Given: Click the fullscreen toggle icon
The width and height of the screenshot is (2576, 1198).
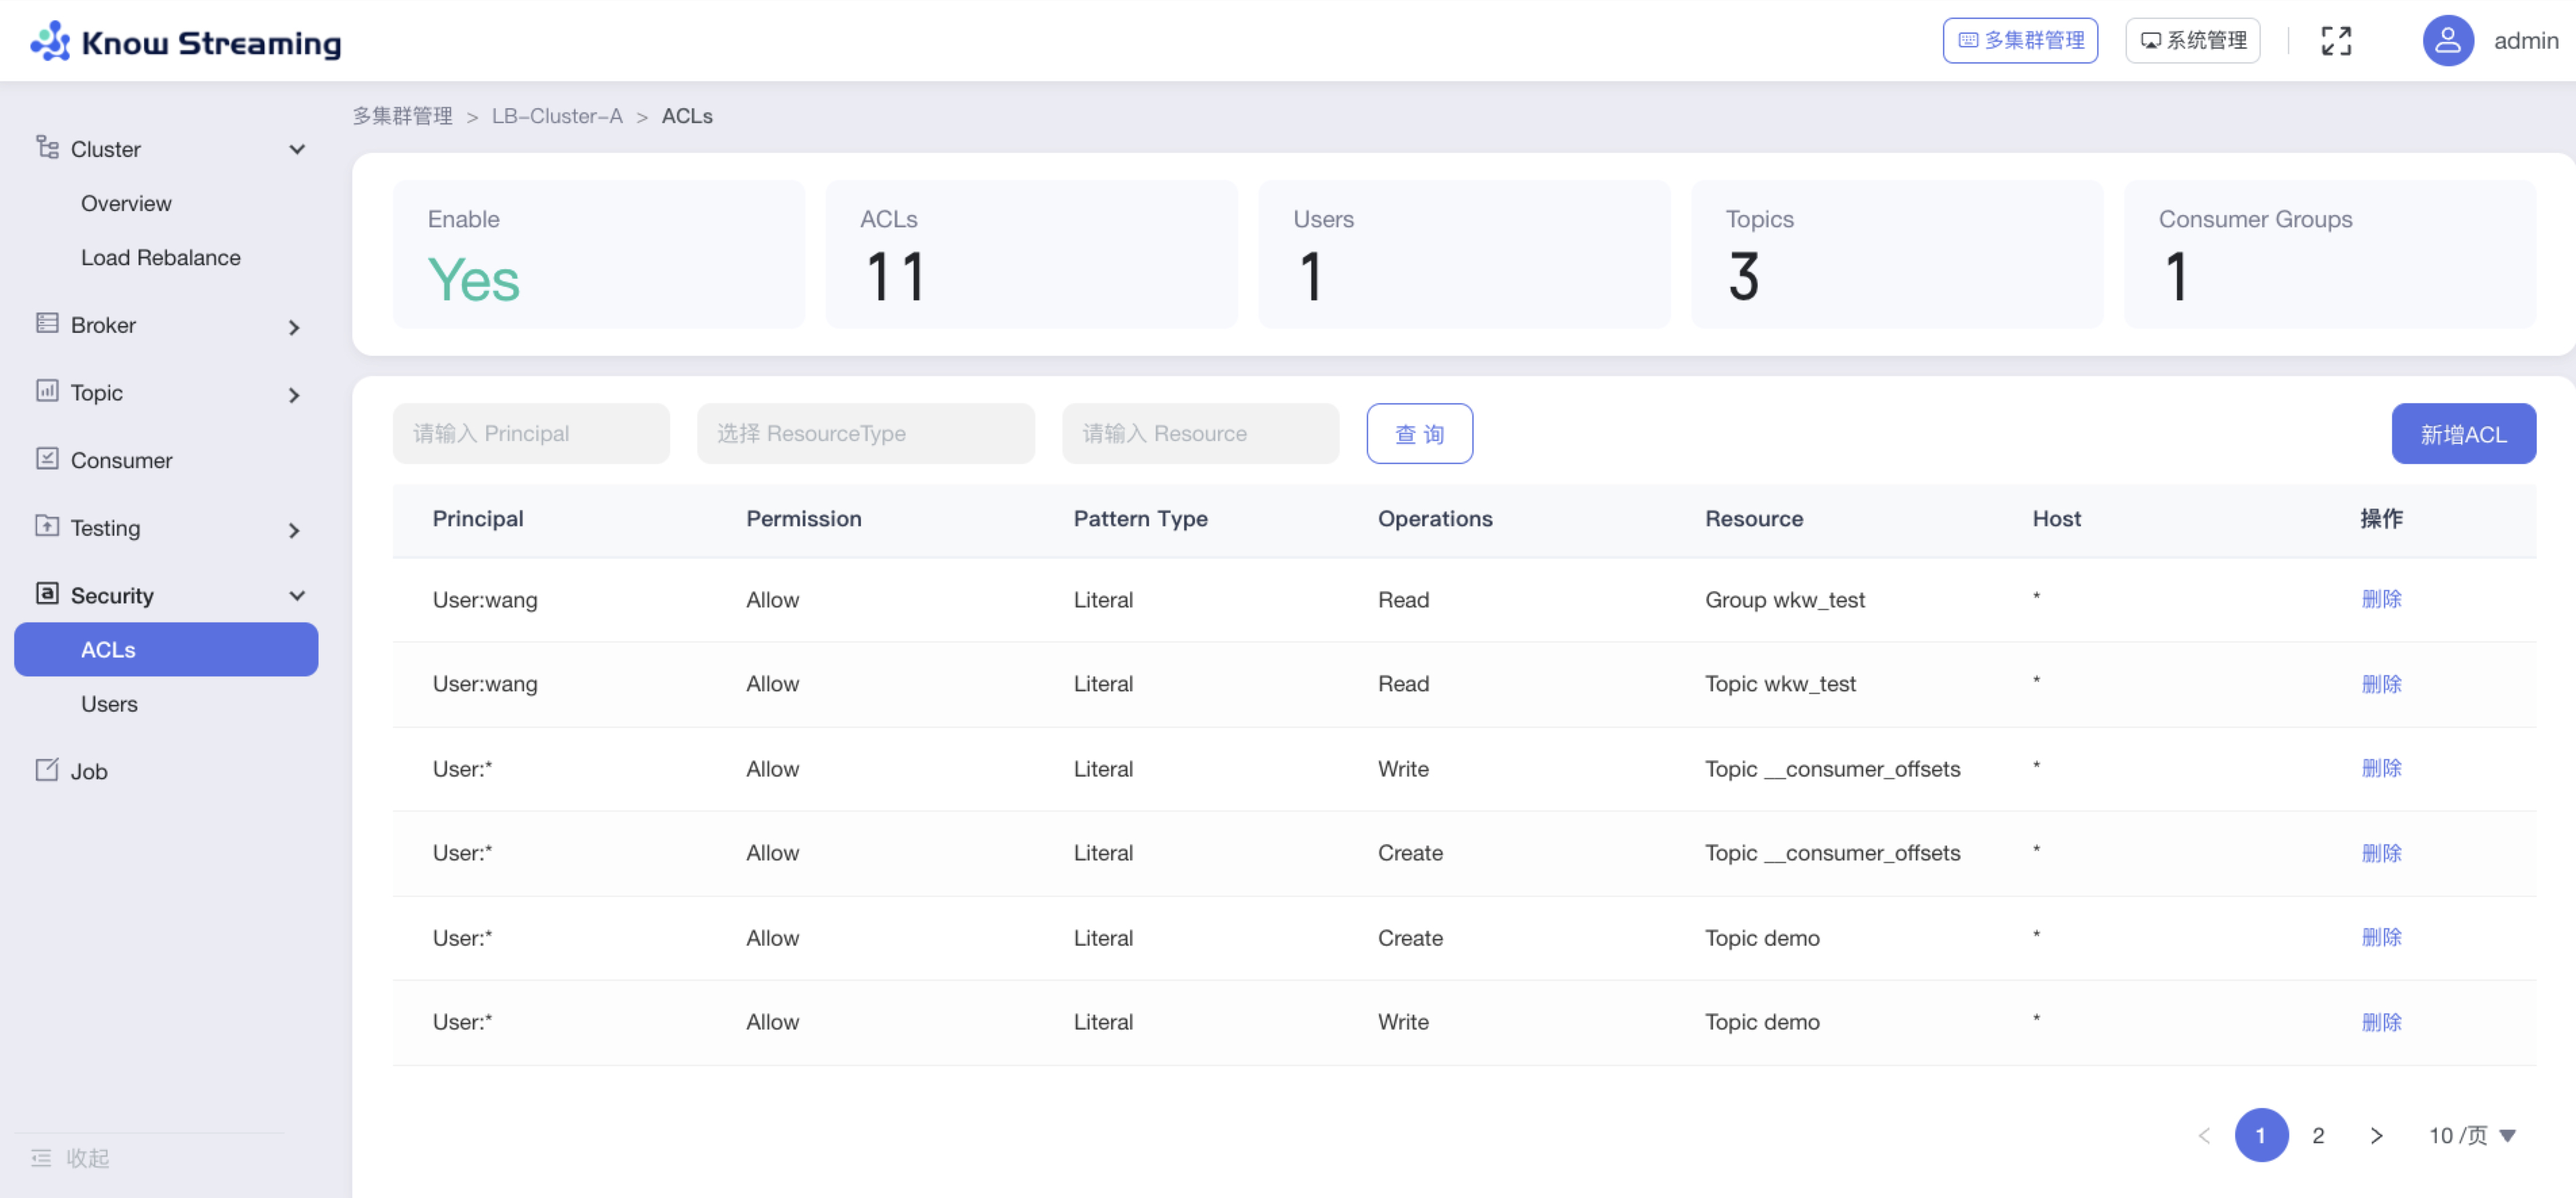Looking at the screenshot, I should coord(2335,41).
